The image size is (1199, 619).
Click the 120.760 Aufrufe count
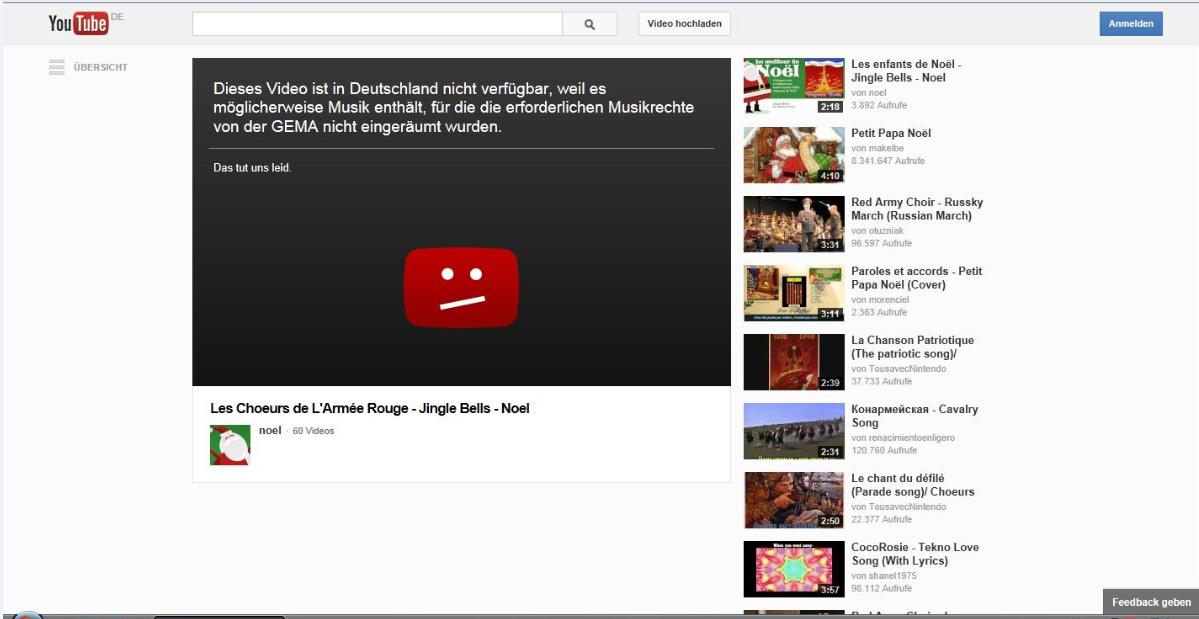884,450
